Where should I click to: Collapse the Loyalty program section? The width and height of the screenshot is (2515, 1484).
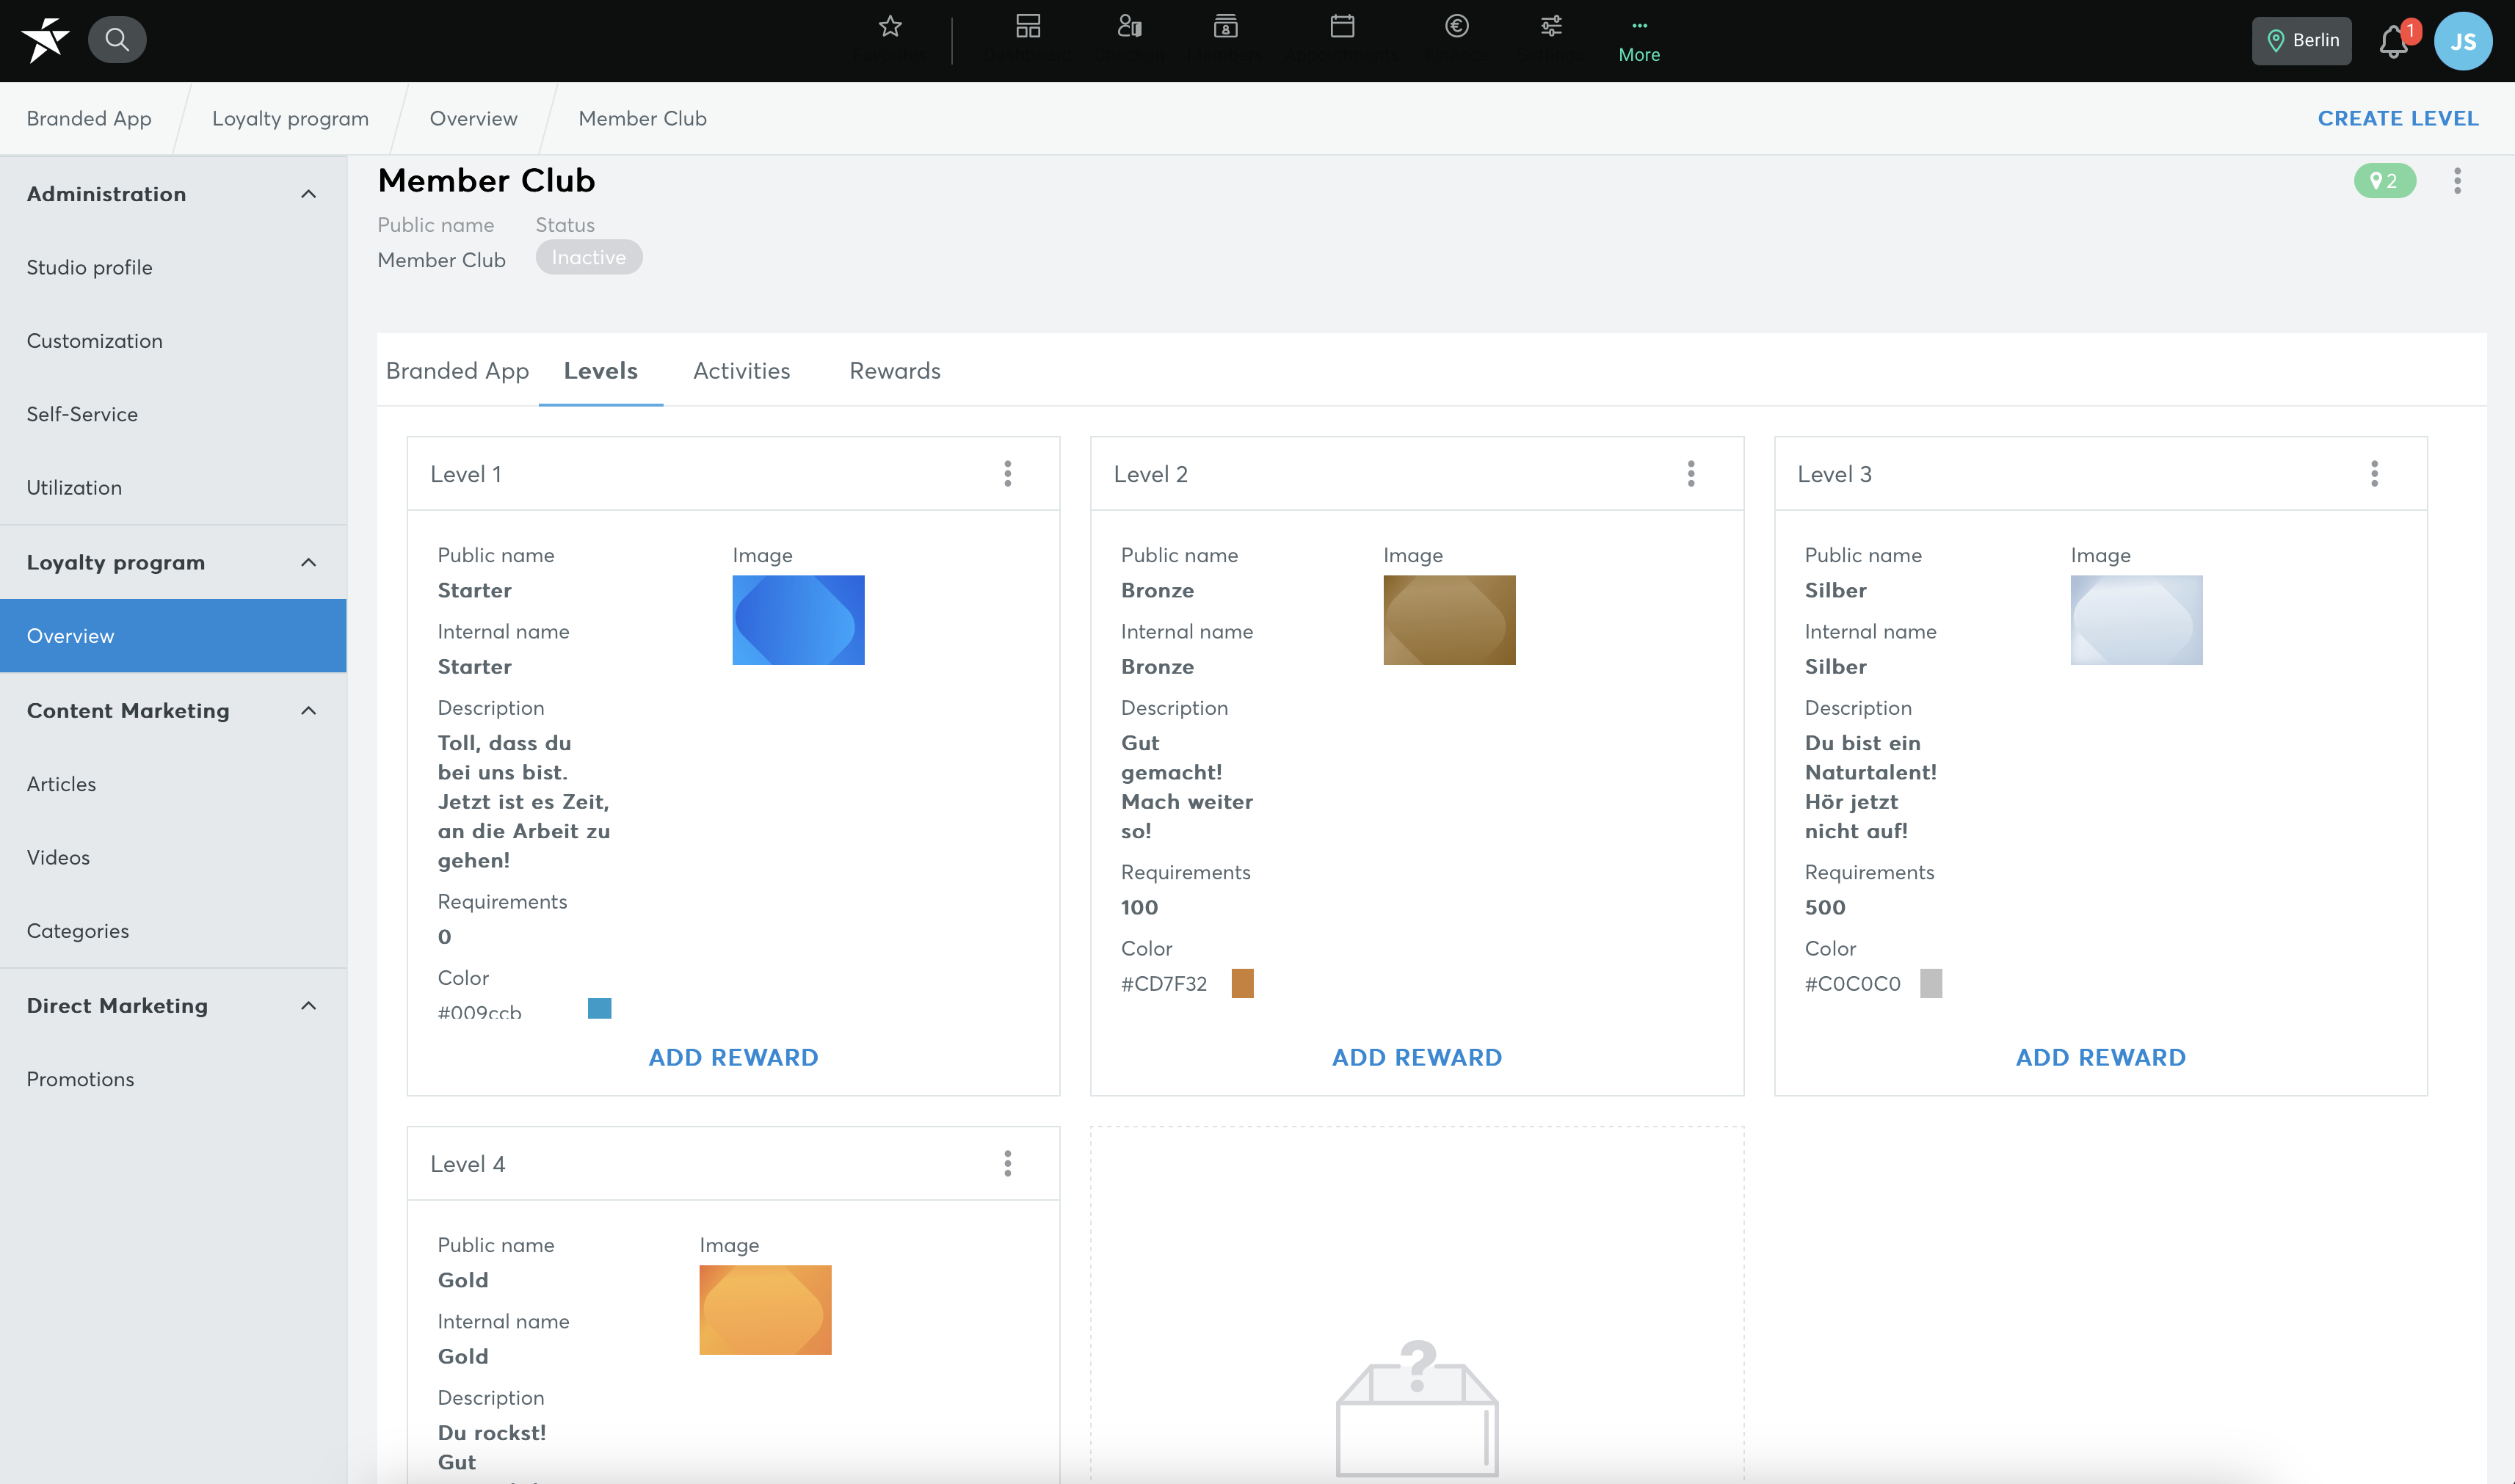[x=309, y=562]
